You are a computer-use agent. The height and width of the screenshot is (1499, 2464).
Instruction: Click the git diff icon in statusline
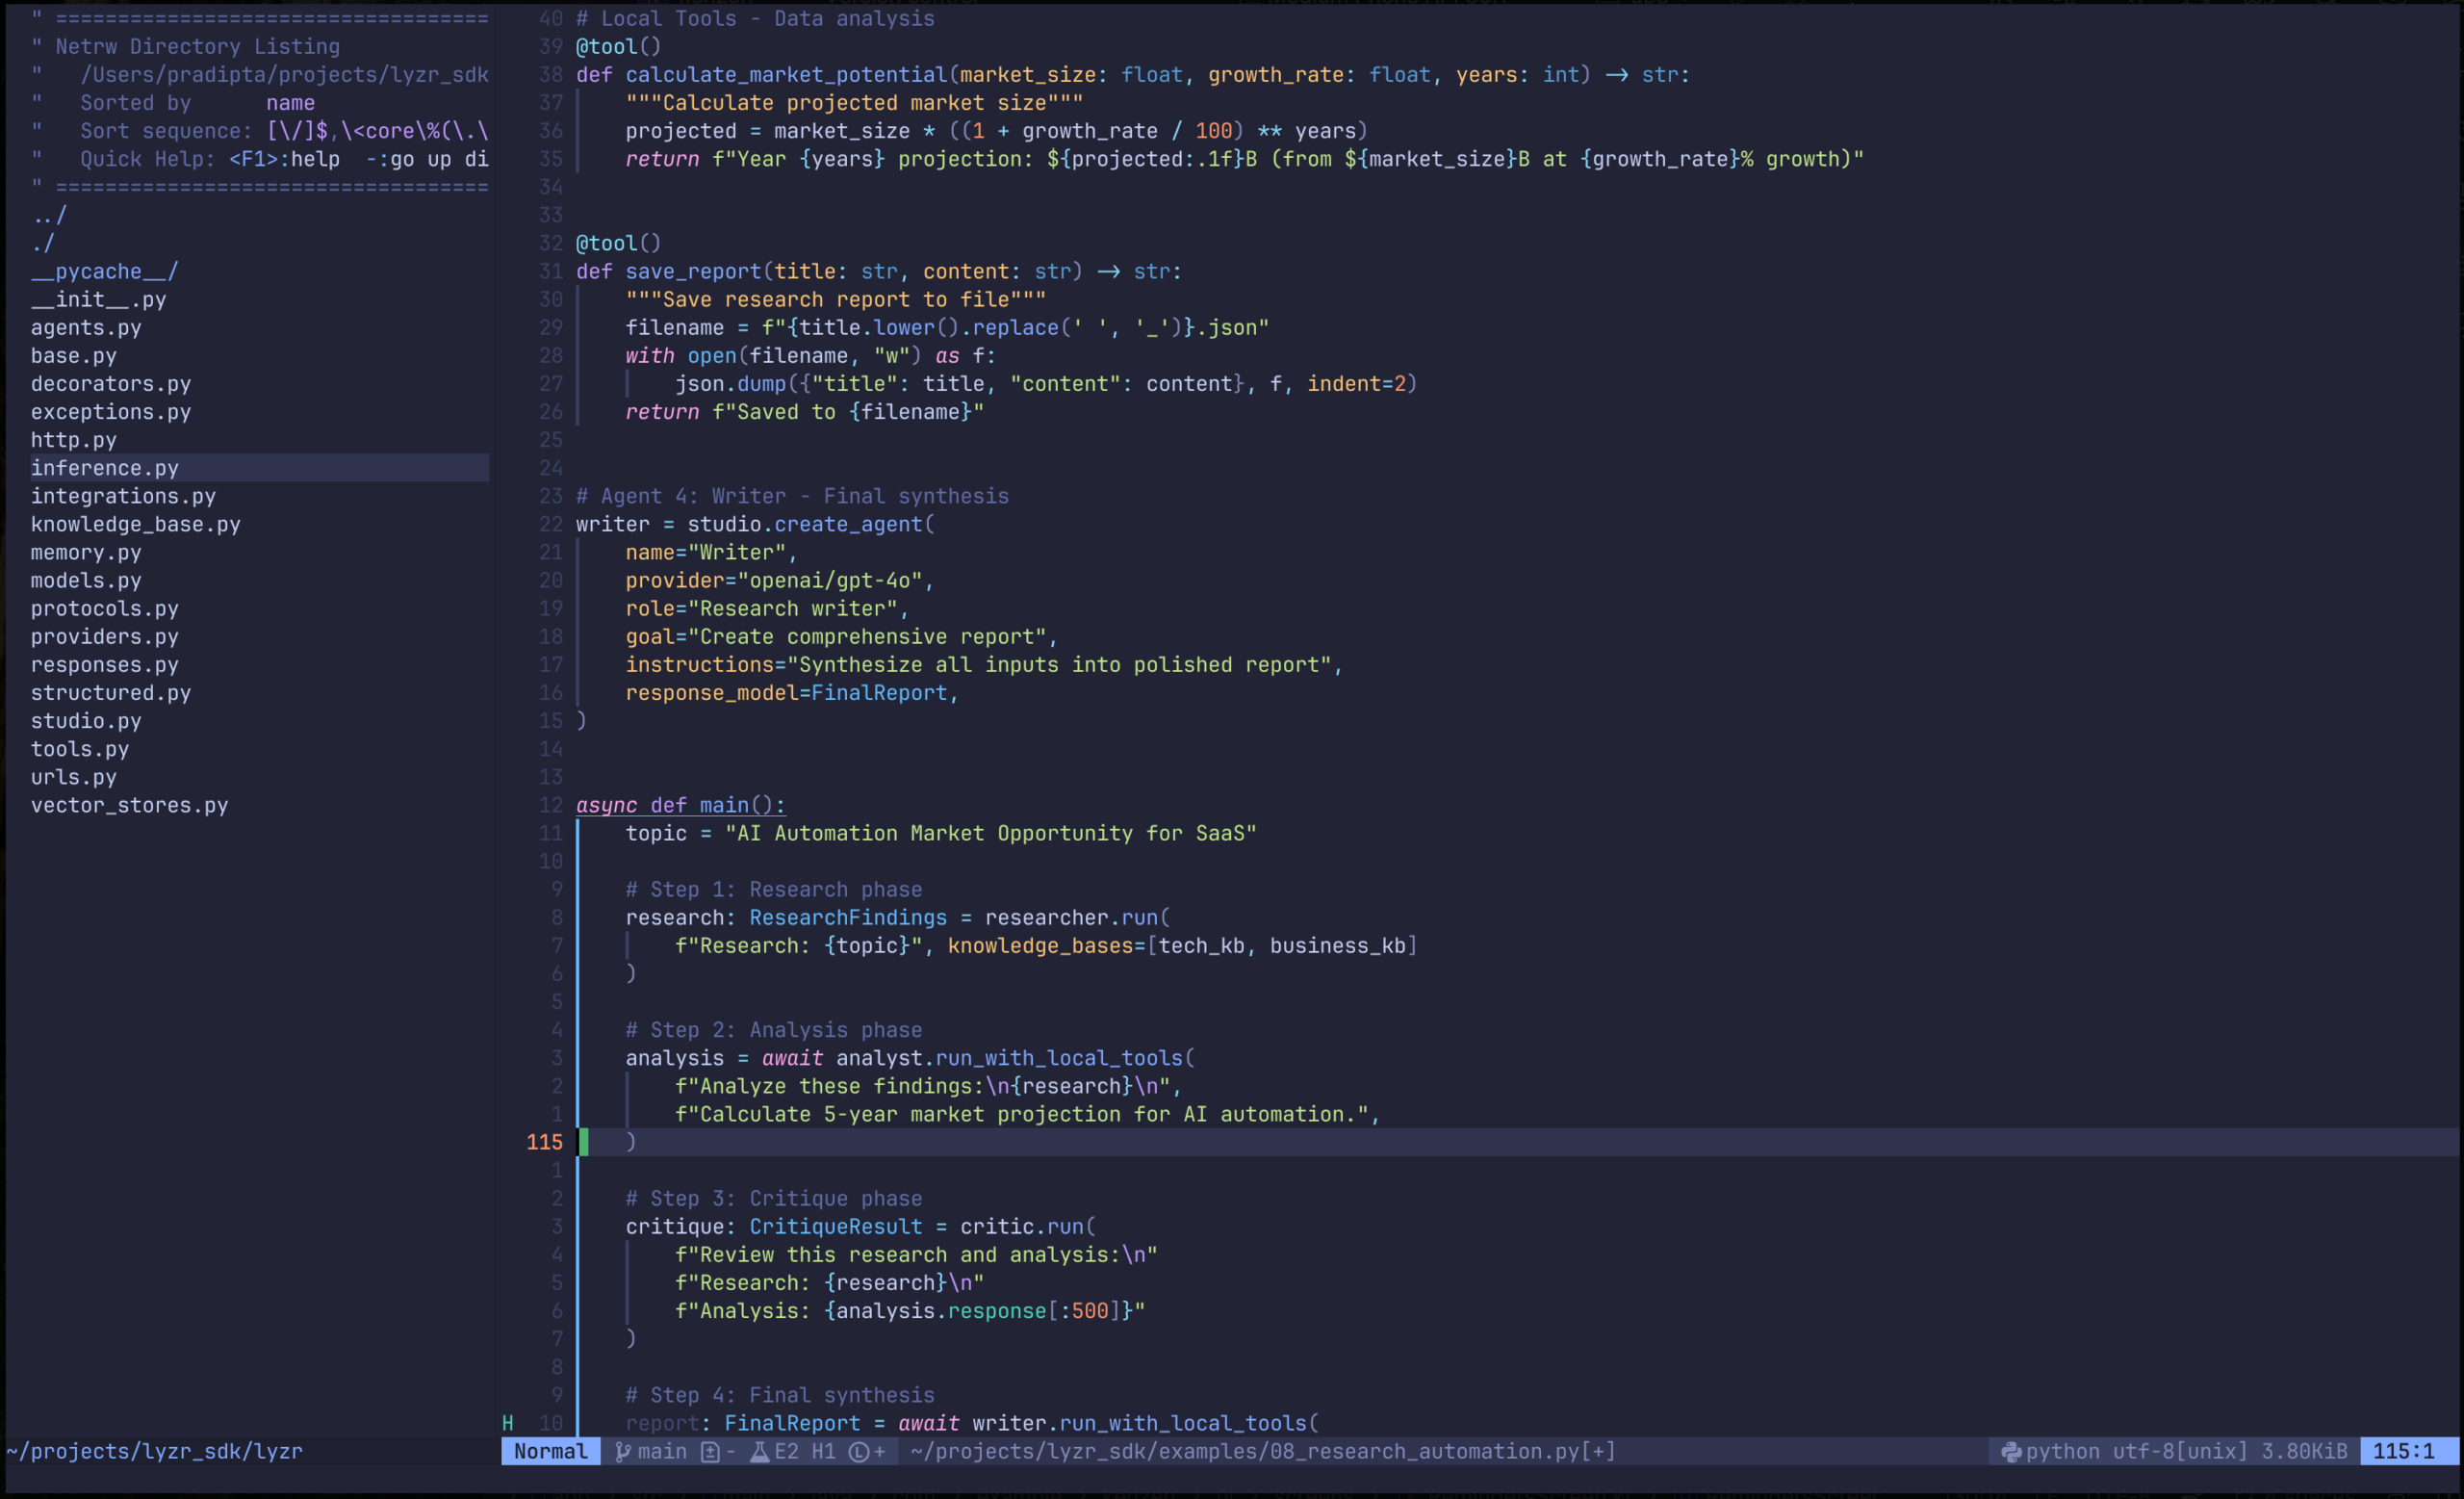point(710,1452)
